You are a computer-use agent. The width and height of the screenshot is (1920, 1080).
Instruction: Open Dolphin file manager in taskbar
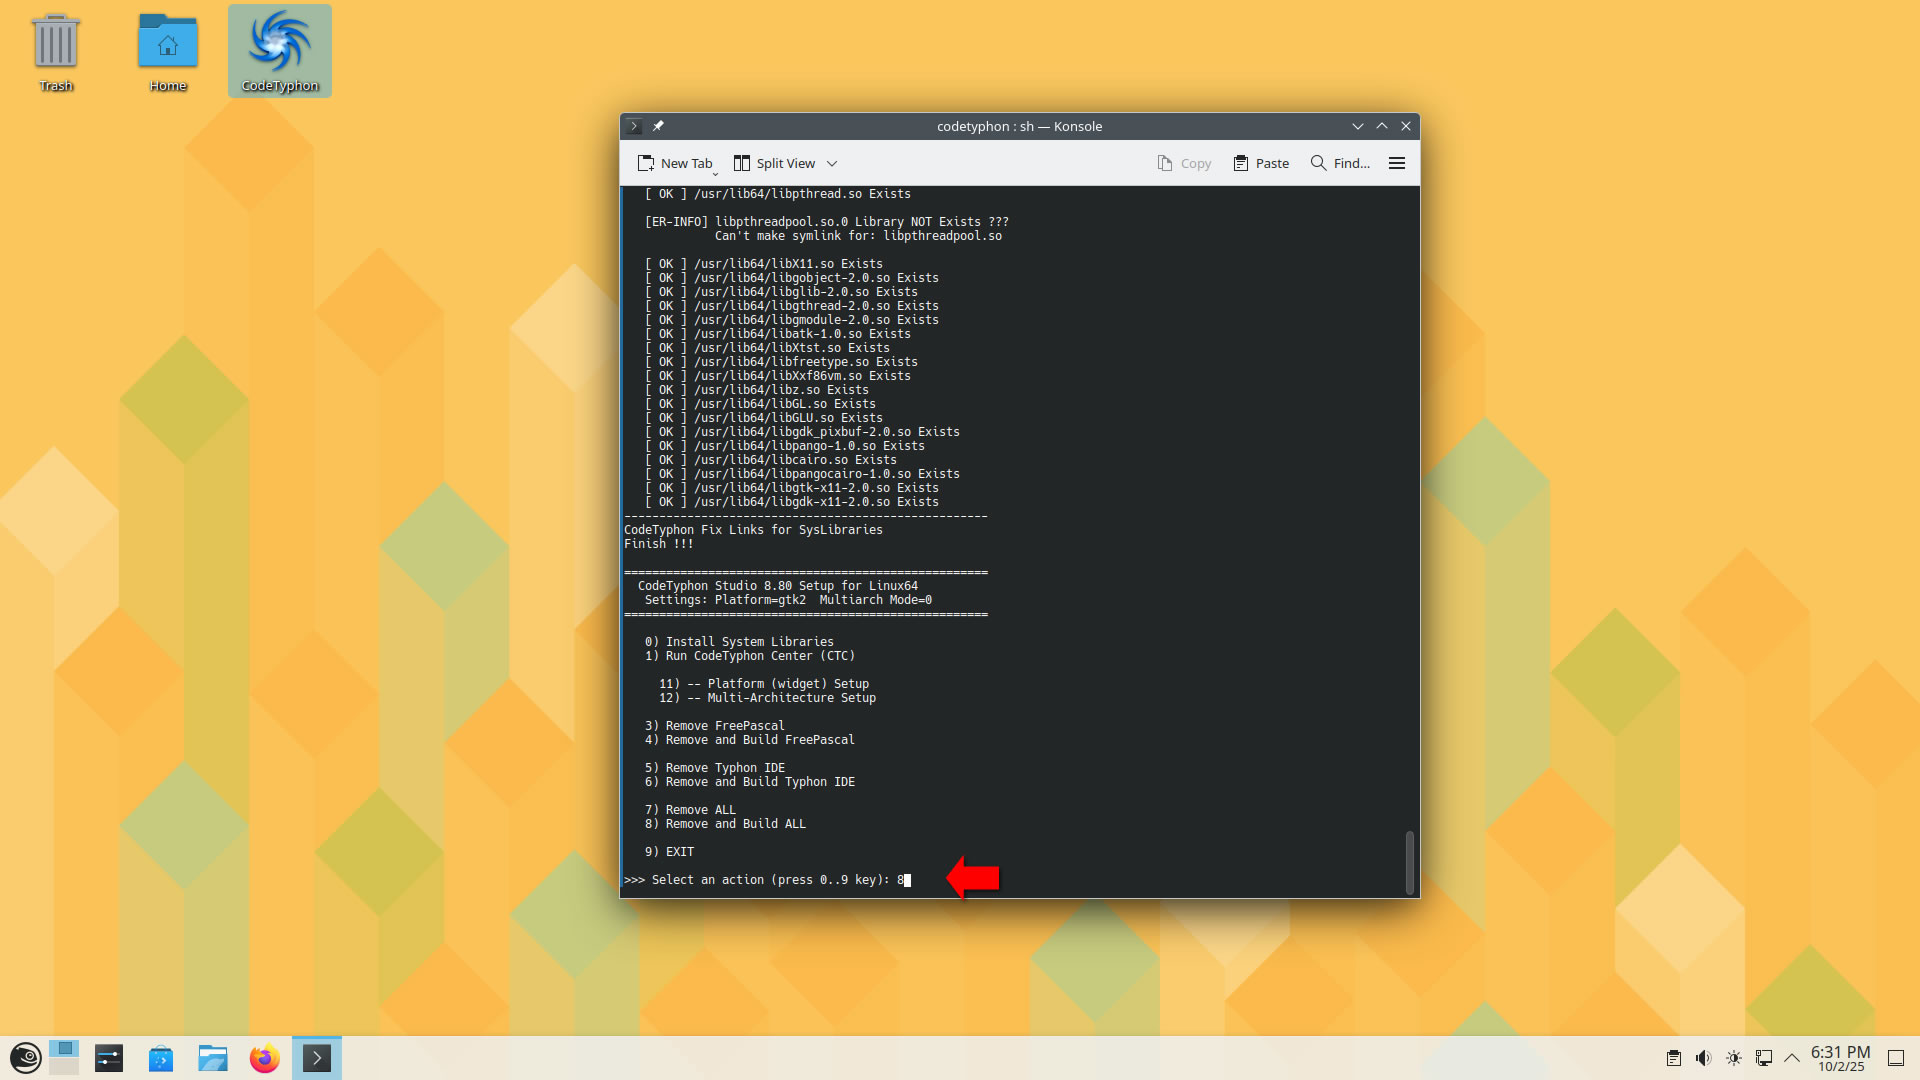pos(212,1058)
